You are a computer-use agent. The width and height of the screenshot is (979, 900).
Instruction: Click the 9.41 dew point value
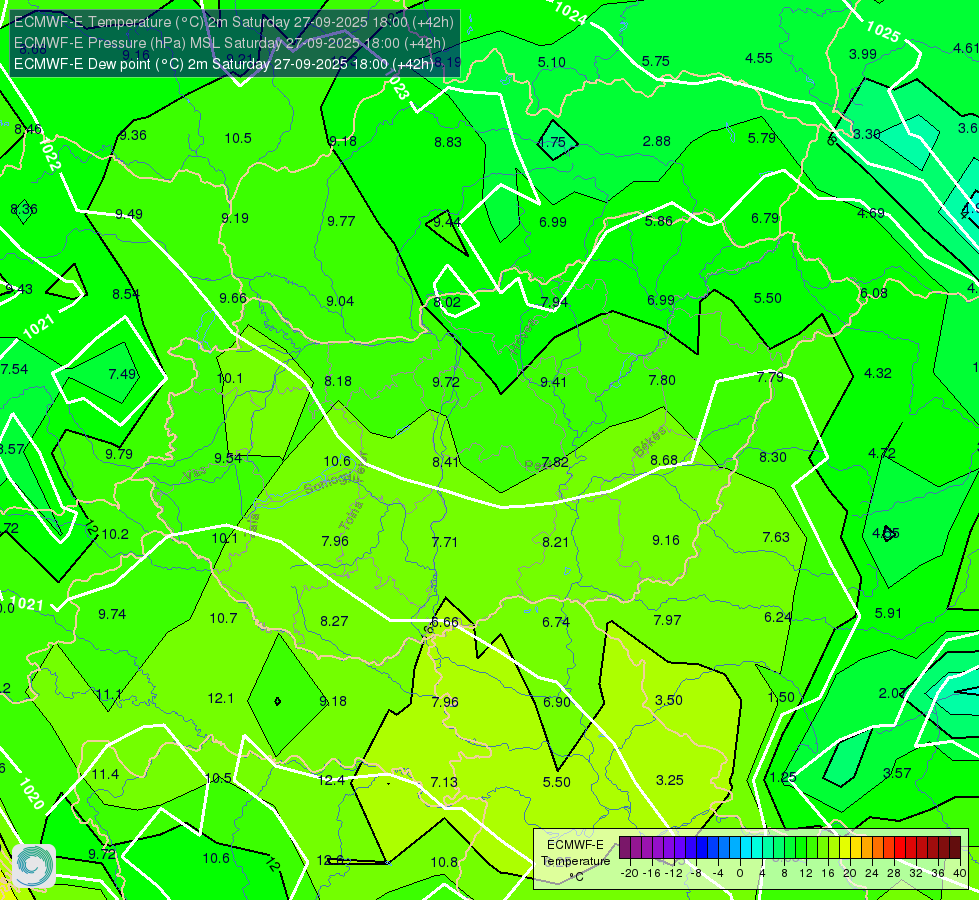553,382
